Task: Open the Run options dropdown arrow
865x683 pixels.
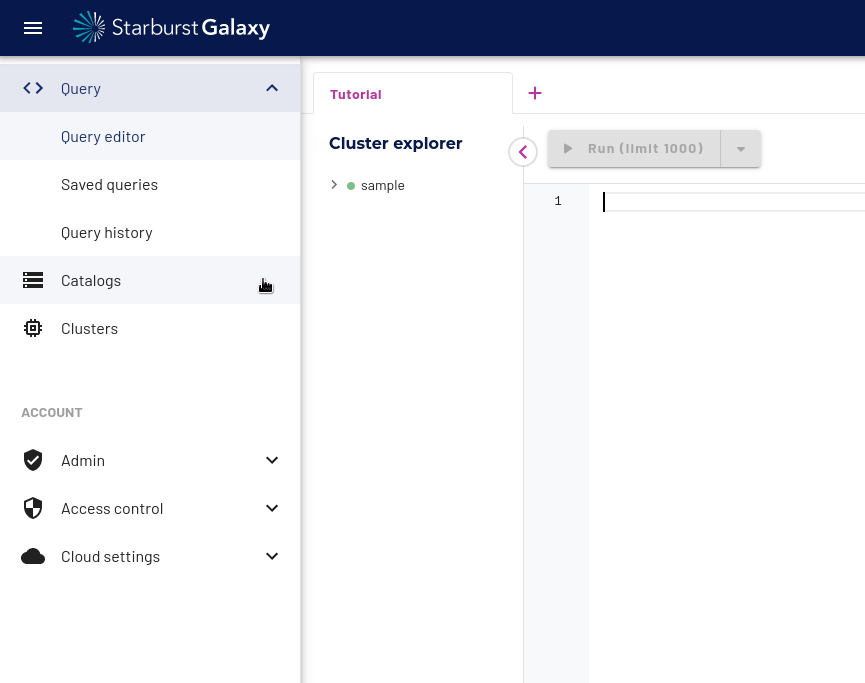Action: 741,149
